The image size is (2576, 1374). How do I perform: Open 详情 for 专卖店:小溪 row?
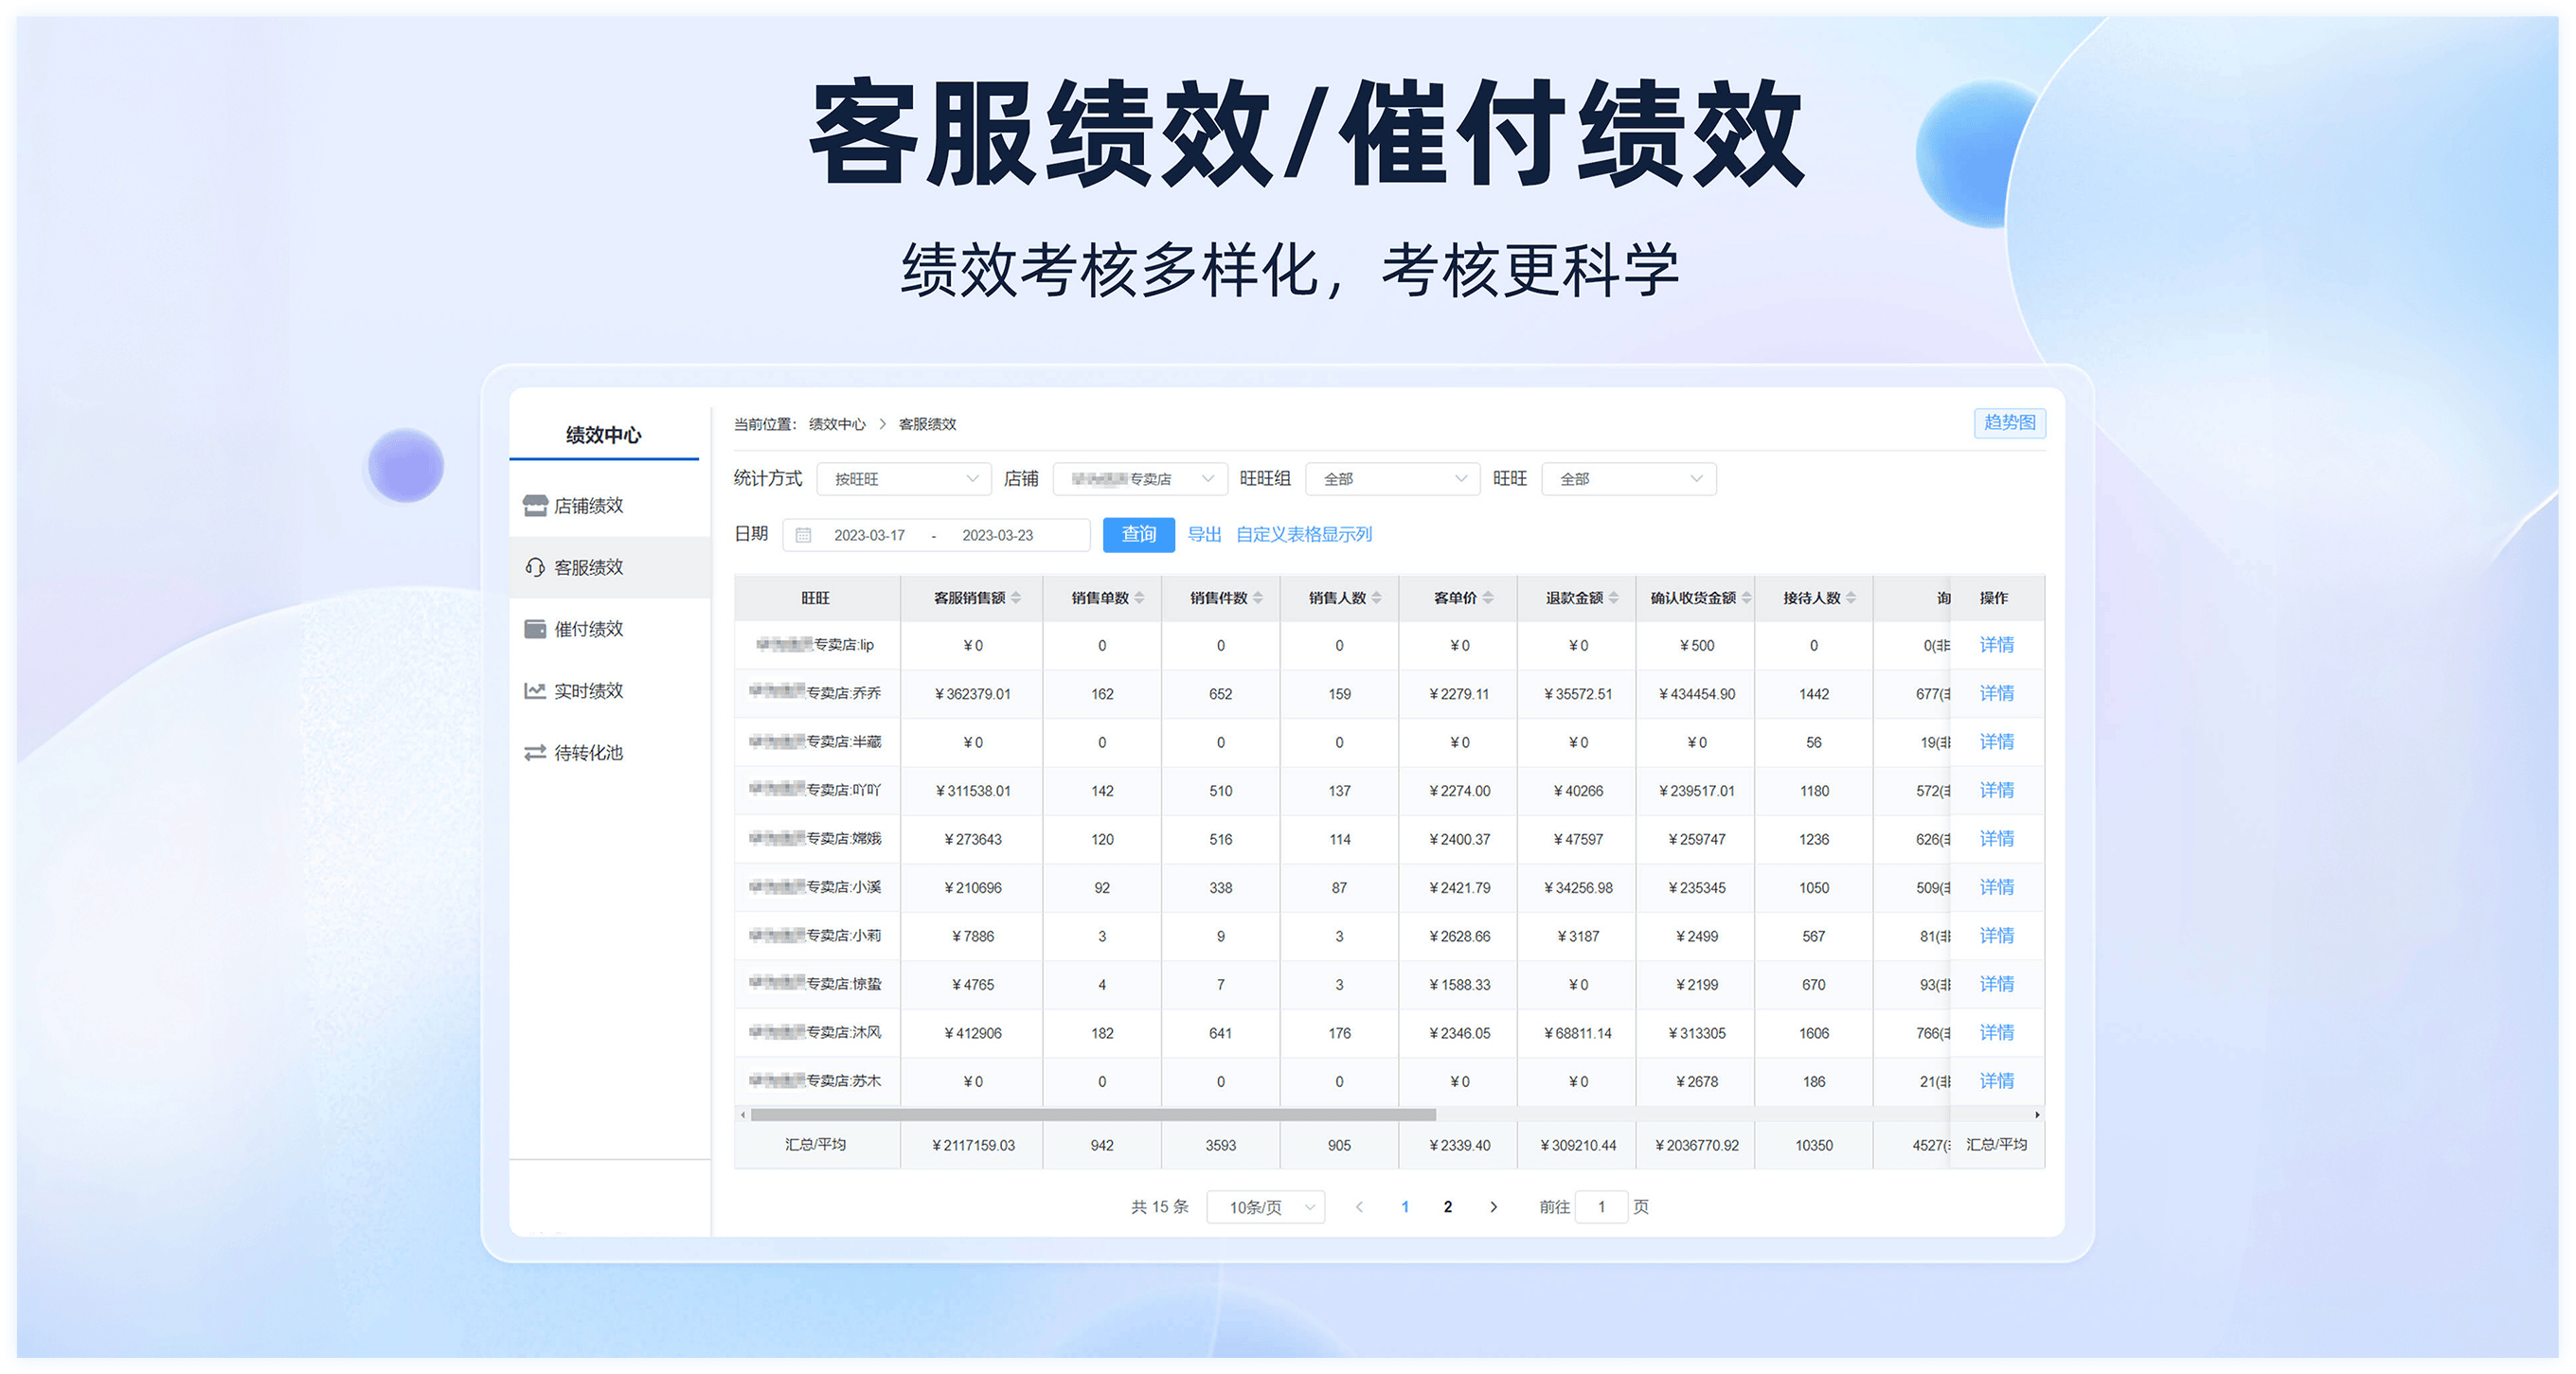pos(1997,887)
